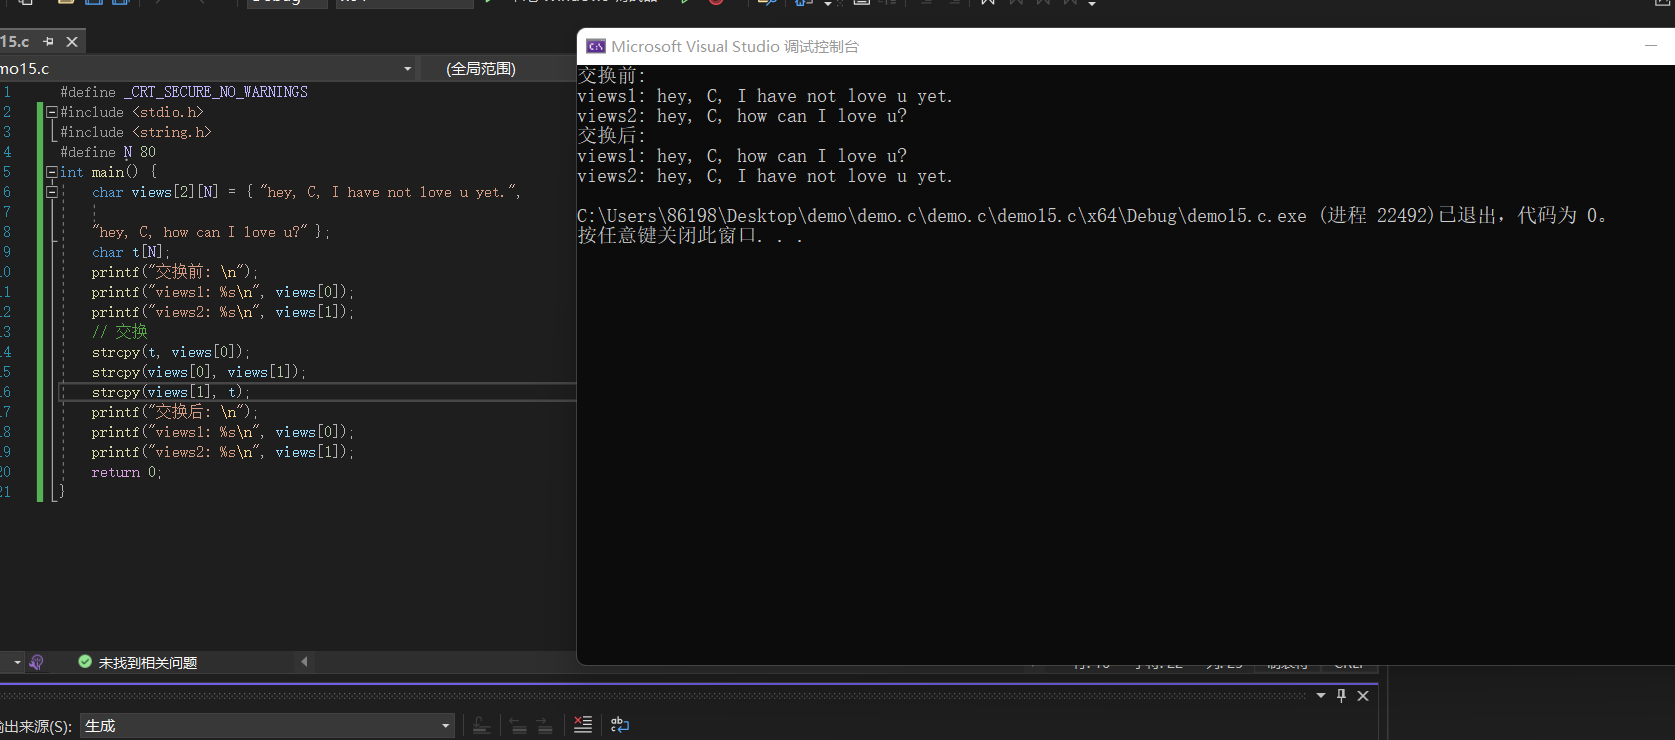The width and height of the screenshot is (1675, 740).
Task: Click the #define _CRT_SECURE_NO_WARNINGS line
Action: (184, 92)
